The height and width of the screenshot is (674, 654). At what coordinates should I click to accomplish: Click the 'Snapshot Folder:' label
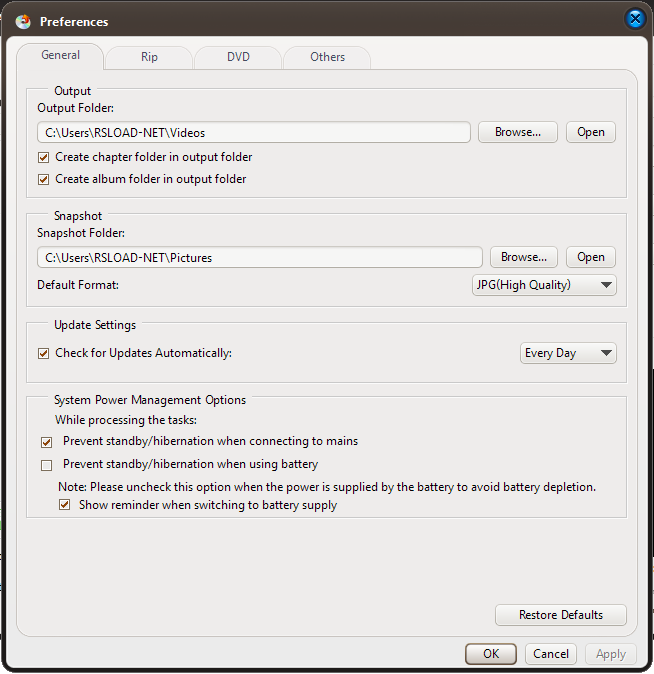81,233
